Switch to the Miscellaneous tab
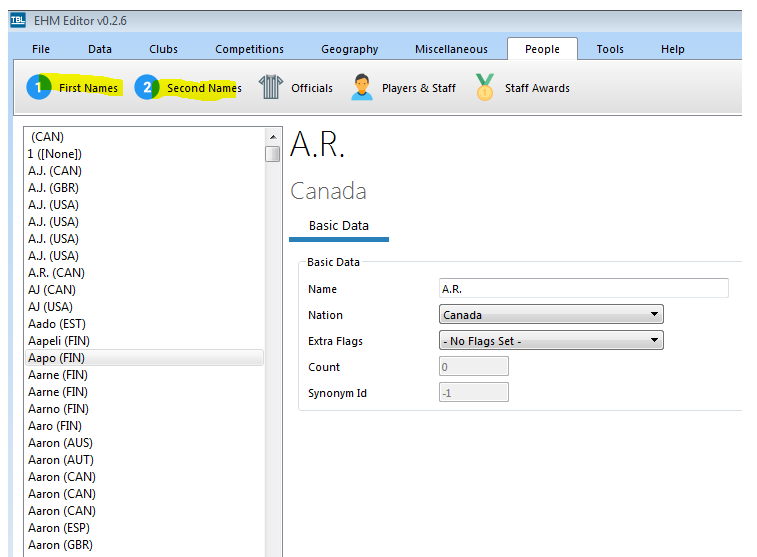Viewport: 757px width, 557px height. [451, 49]
